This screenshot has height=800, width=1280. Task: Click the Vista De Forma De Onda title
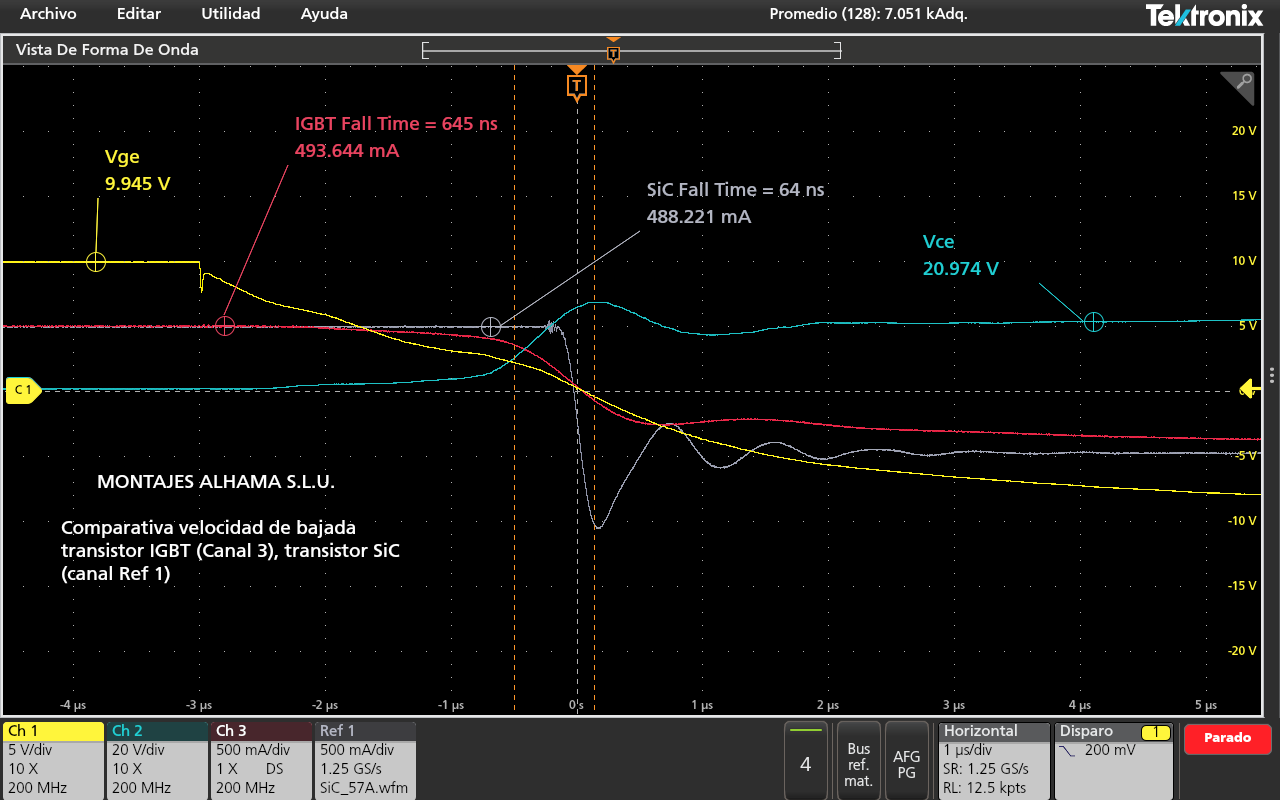click(107, 49)
